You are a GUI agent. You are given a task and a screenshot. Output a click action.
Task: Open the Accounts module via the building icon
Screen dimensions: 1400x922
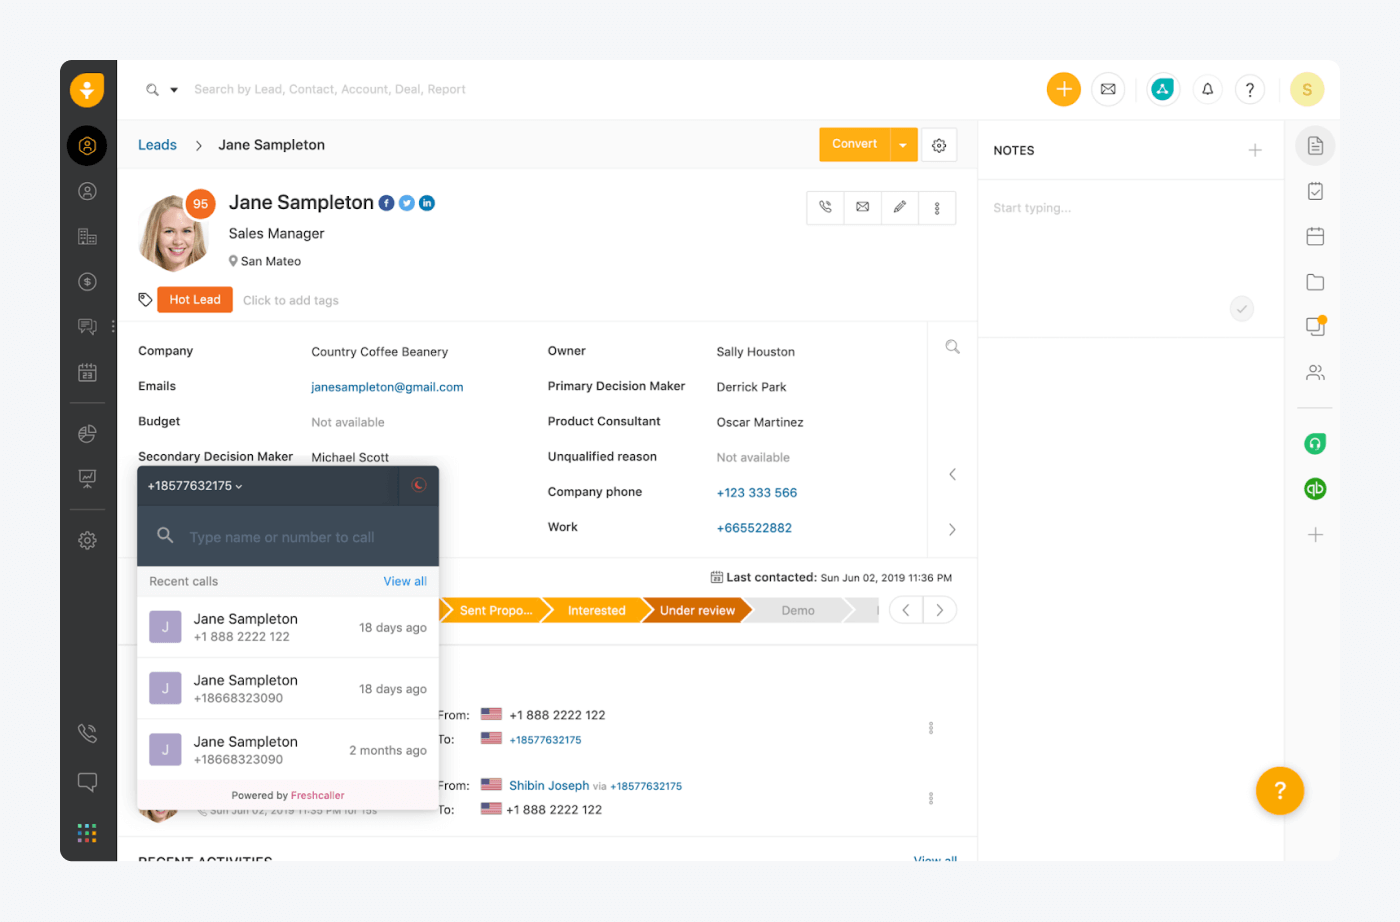point(87,236)
